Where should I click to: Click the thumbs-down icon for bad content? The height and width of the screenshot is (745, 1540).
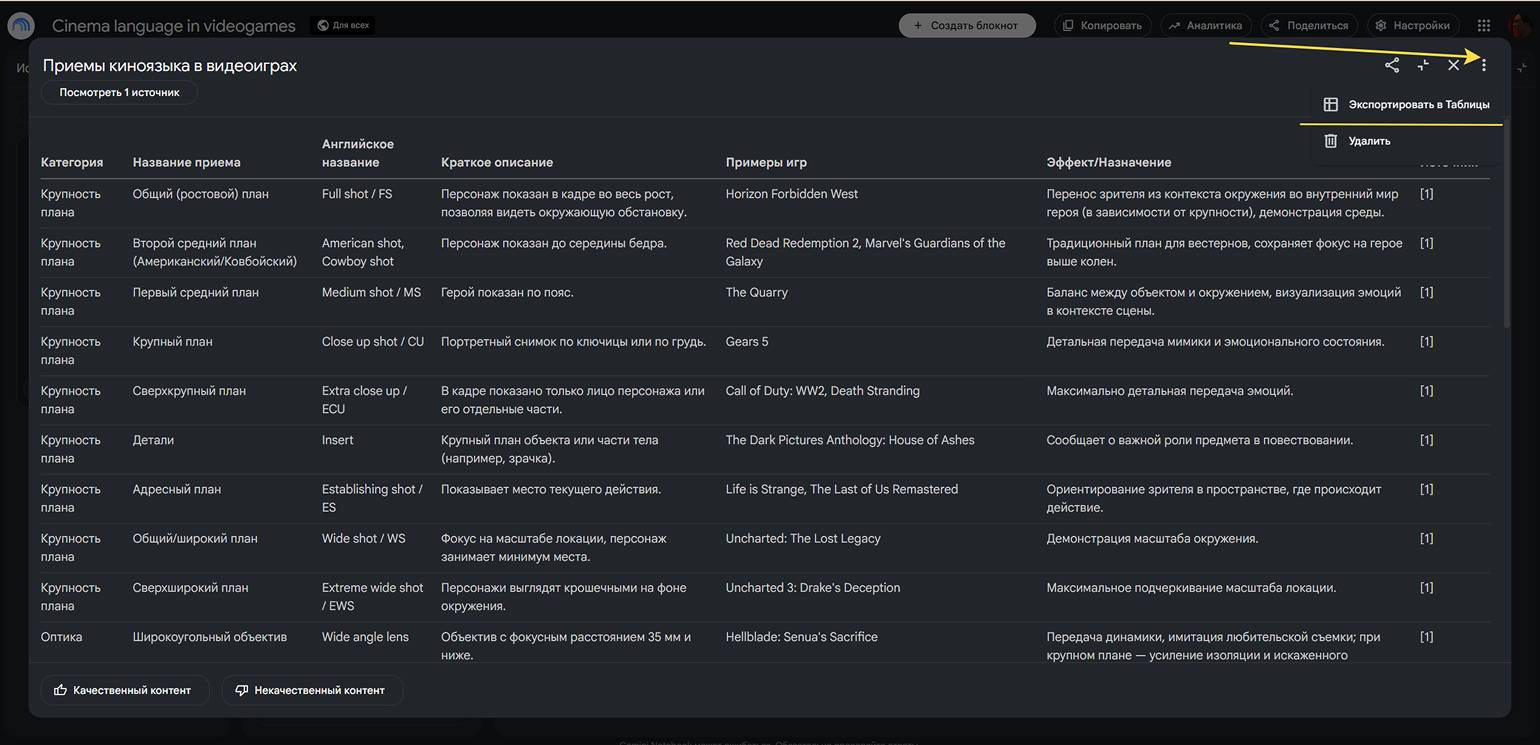click(x=241, y=690)
